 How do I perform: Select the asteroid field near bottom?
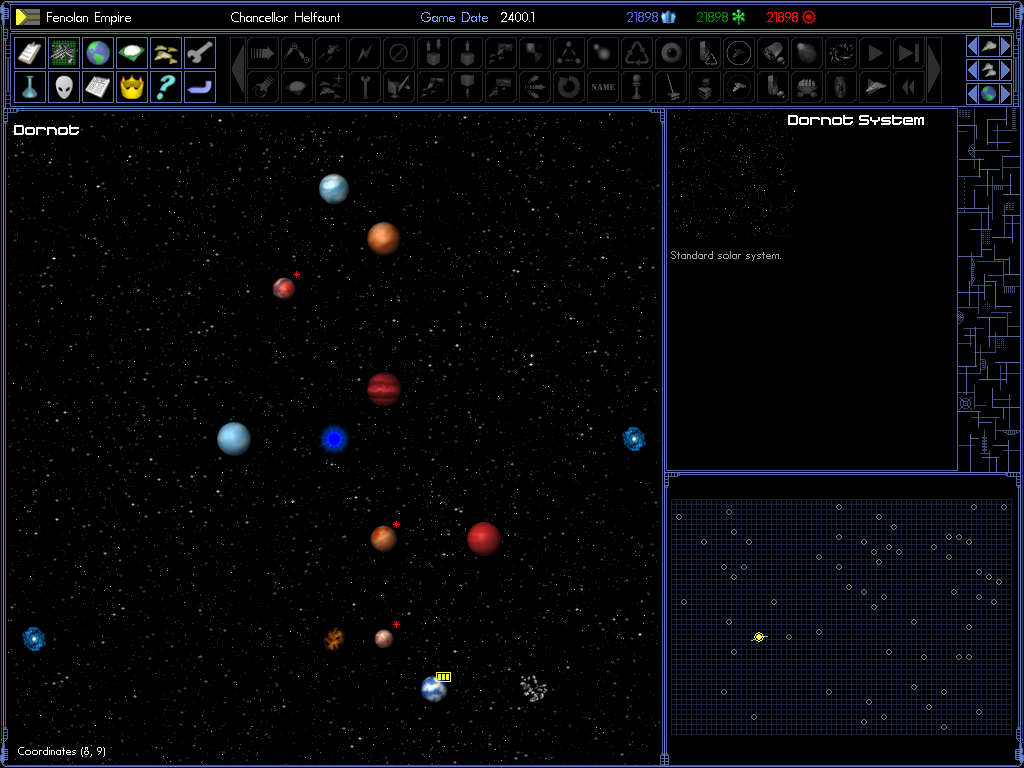point(534,688)
